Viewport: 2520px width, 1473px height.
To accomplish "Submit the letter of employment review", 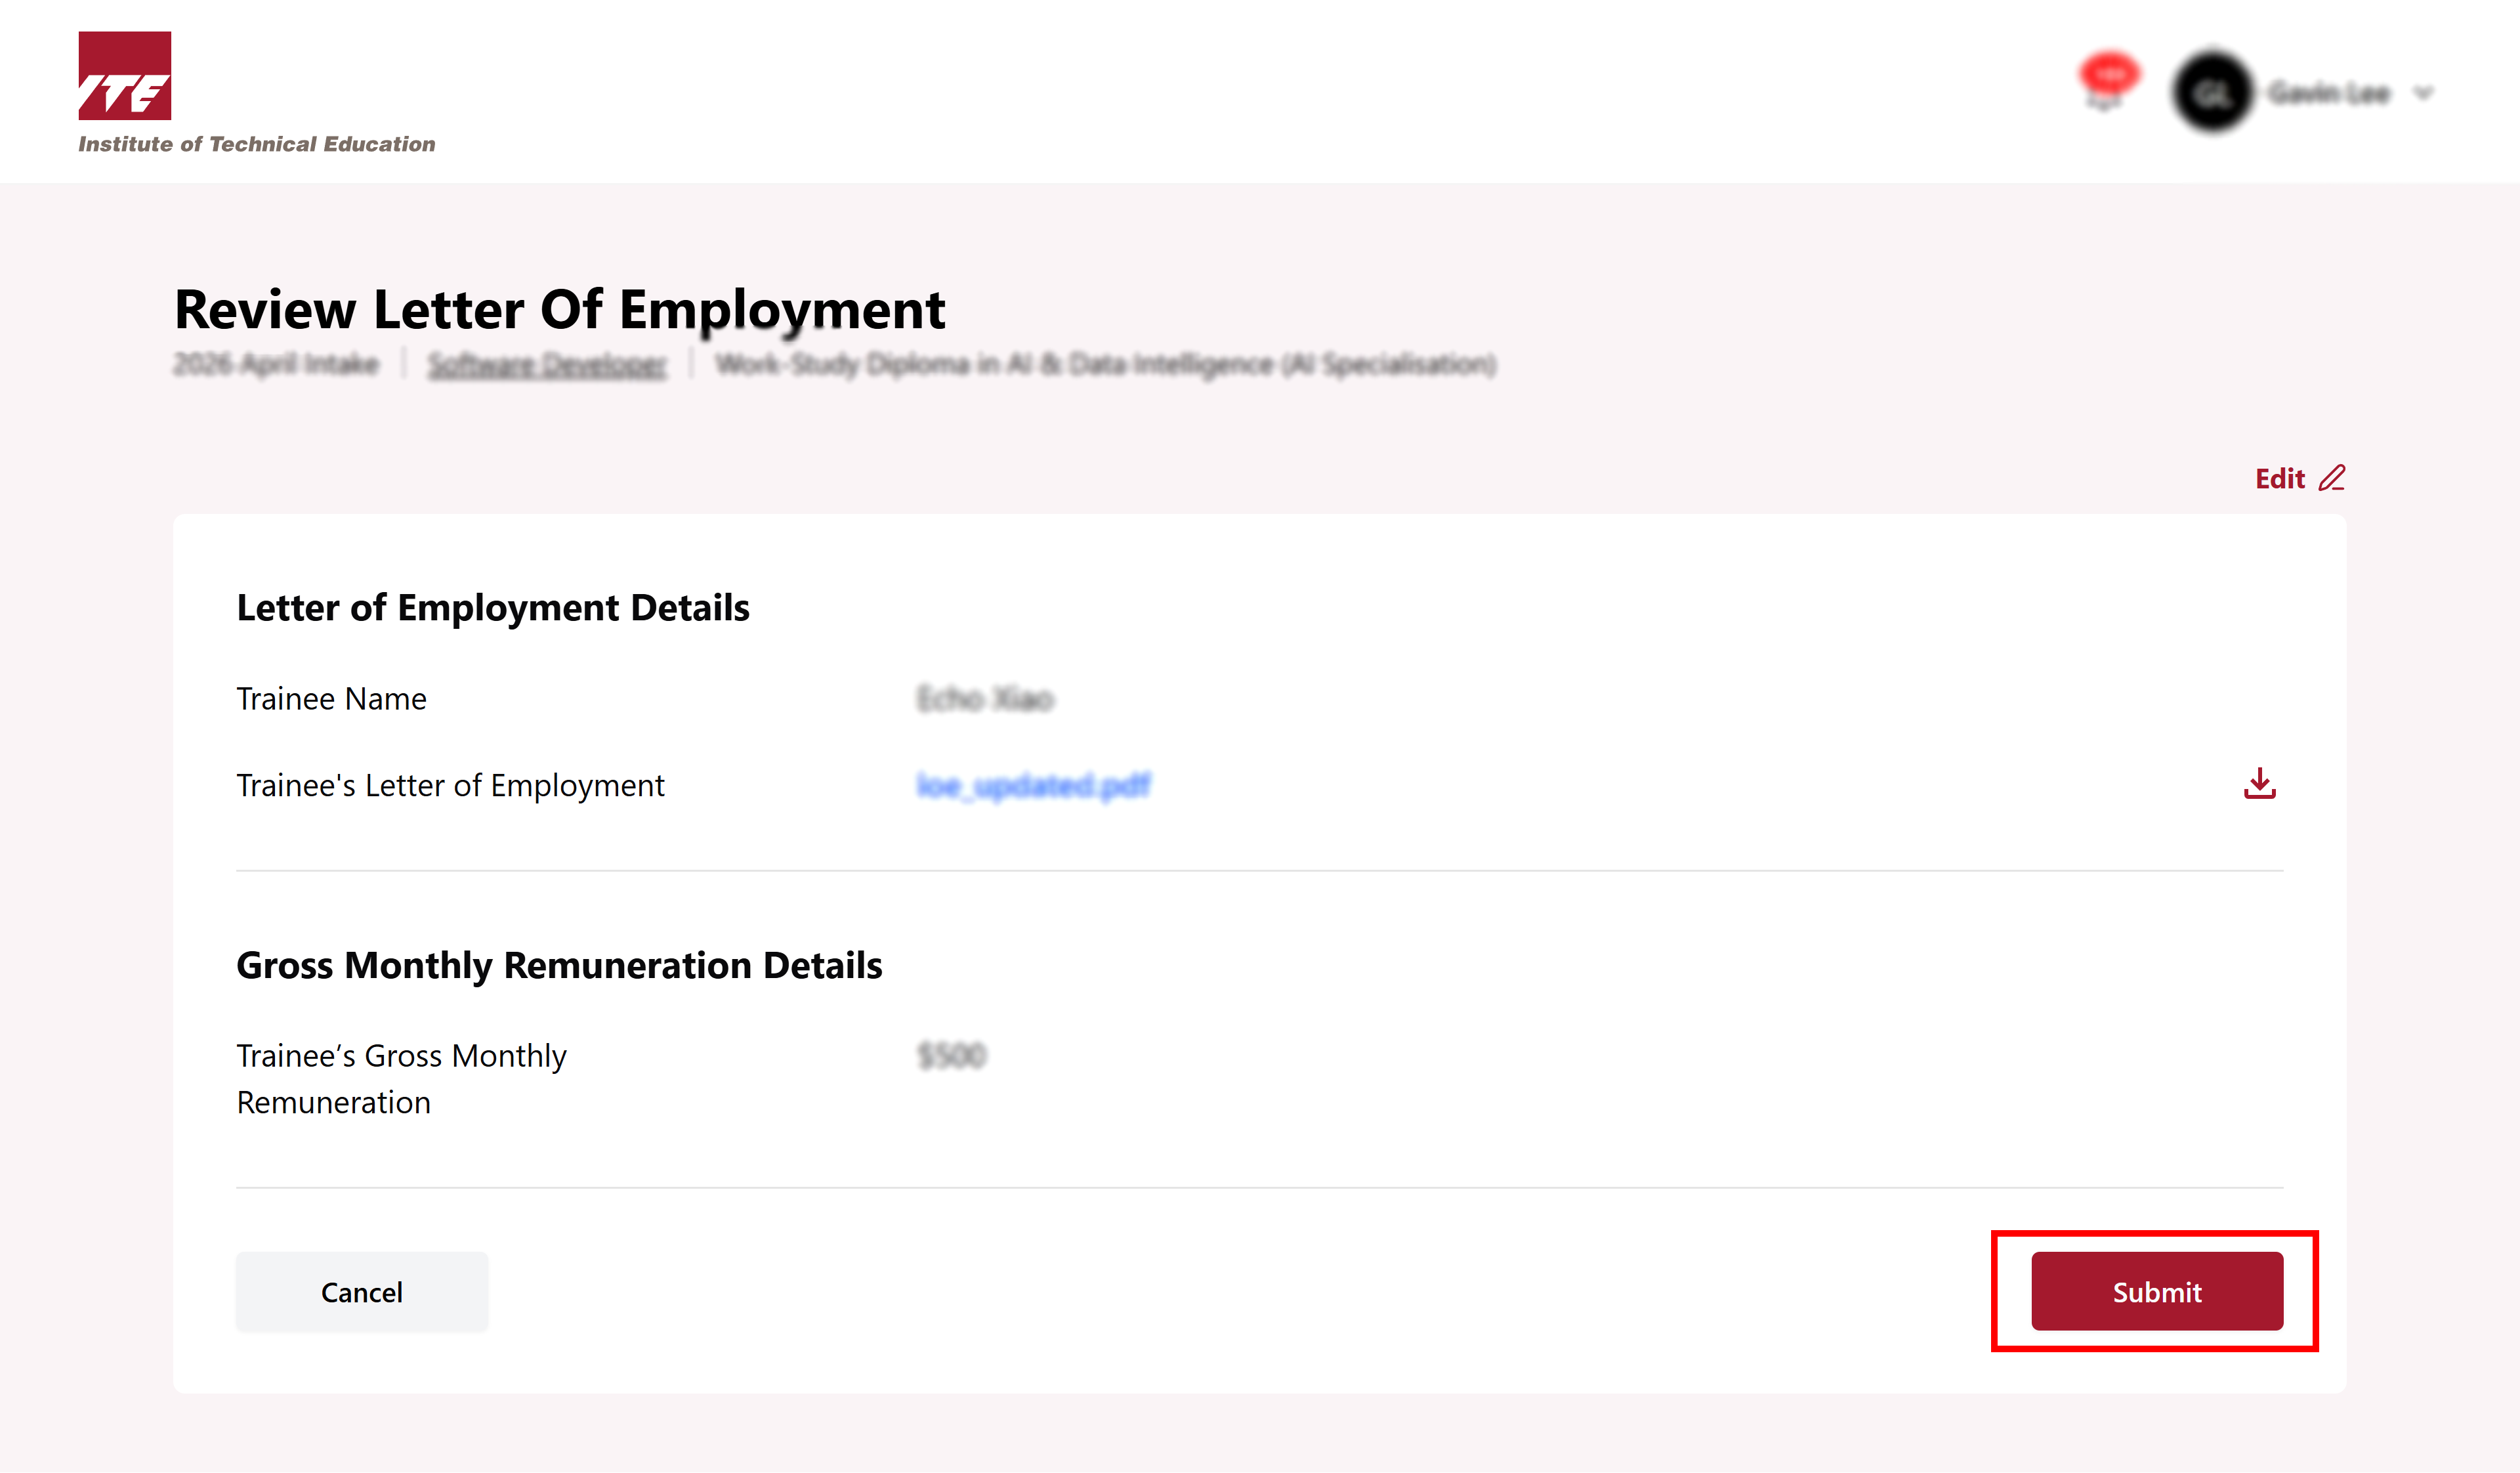I will 2156,1291.
